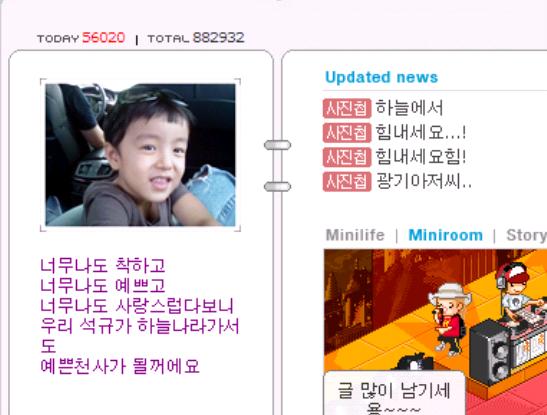547x415 pixels.
Task: Switch to the Minilife tab
Action: pyautogui.click(x=355, y=235)
